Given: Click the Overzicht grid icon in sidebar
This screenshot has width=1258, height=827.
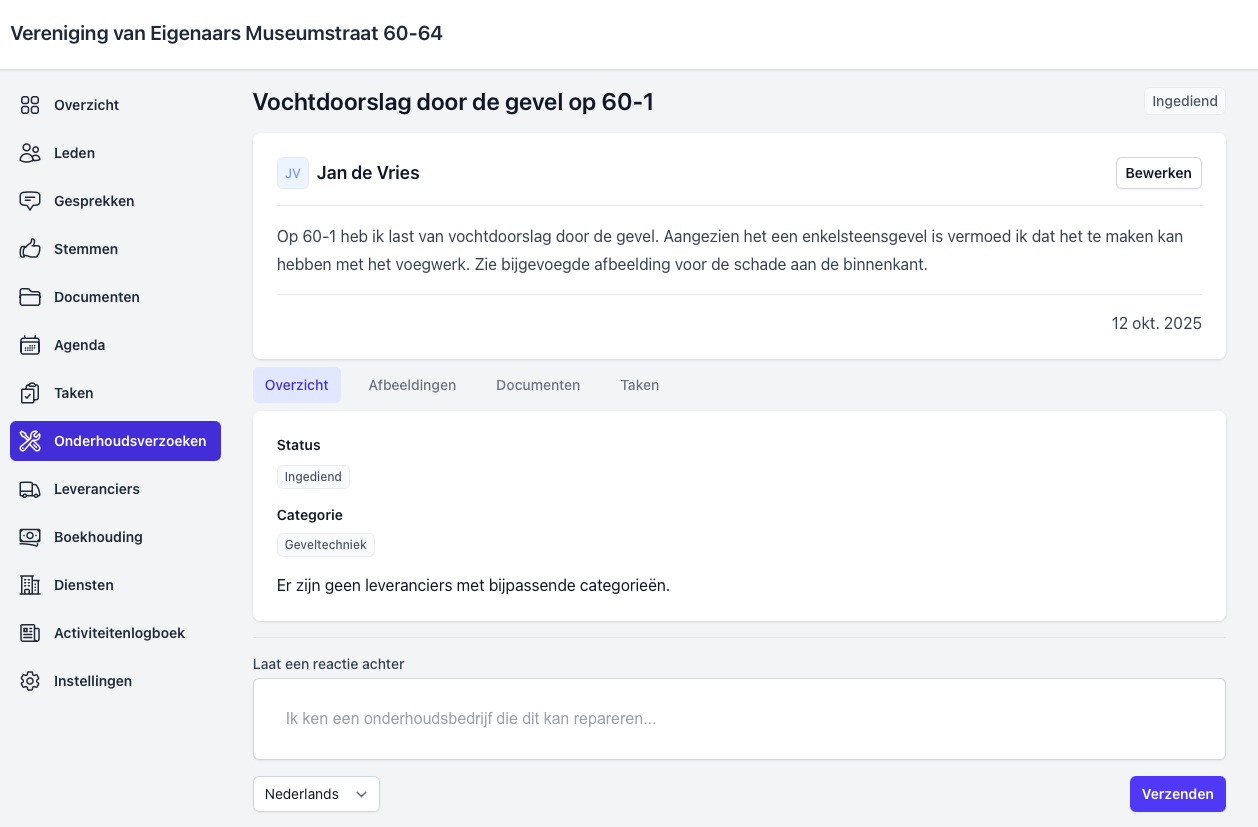Looking at the screenshot, I should tap(30, 105).
